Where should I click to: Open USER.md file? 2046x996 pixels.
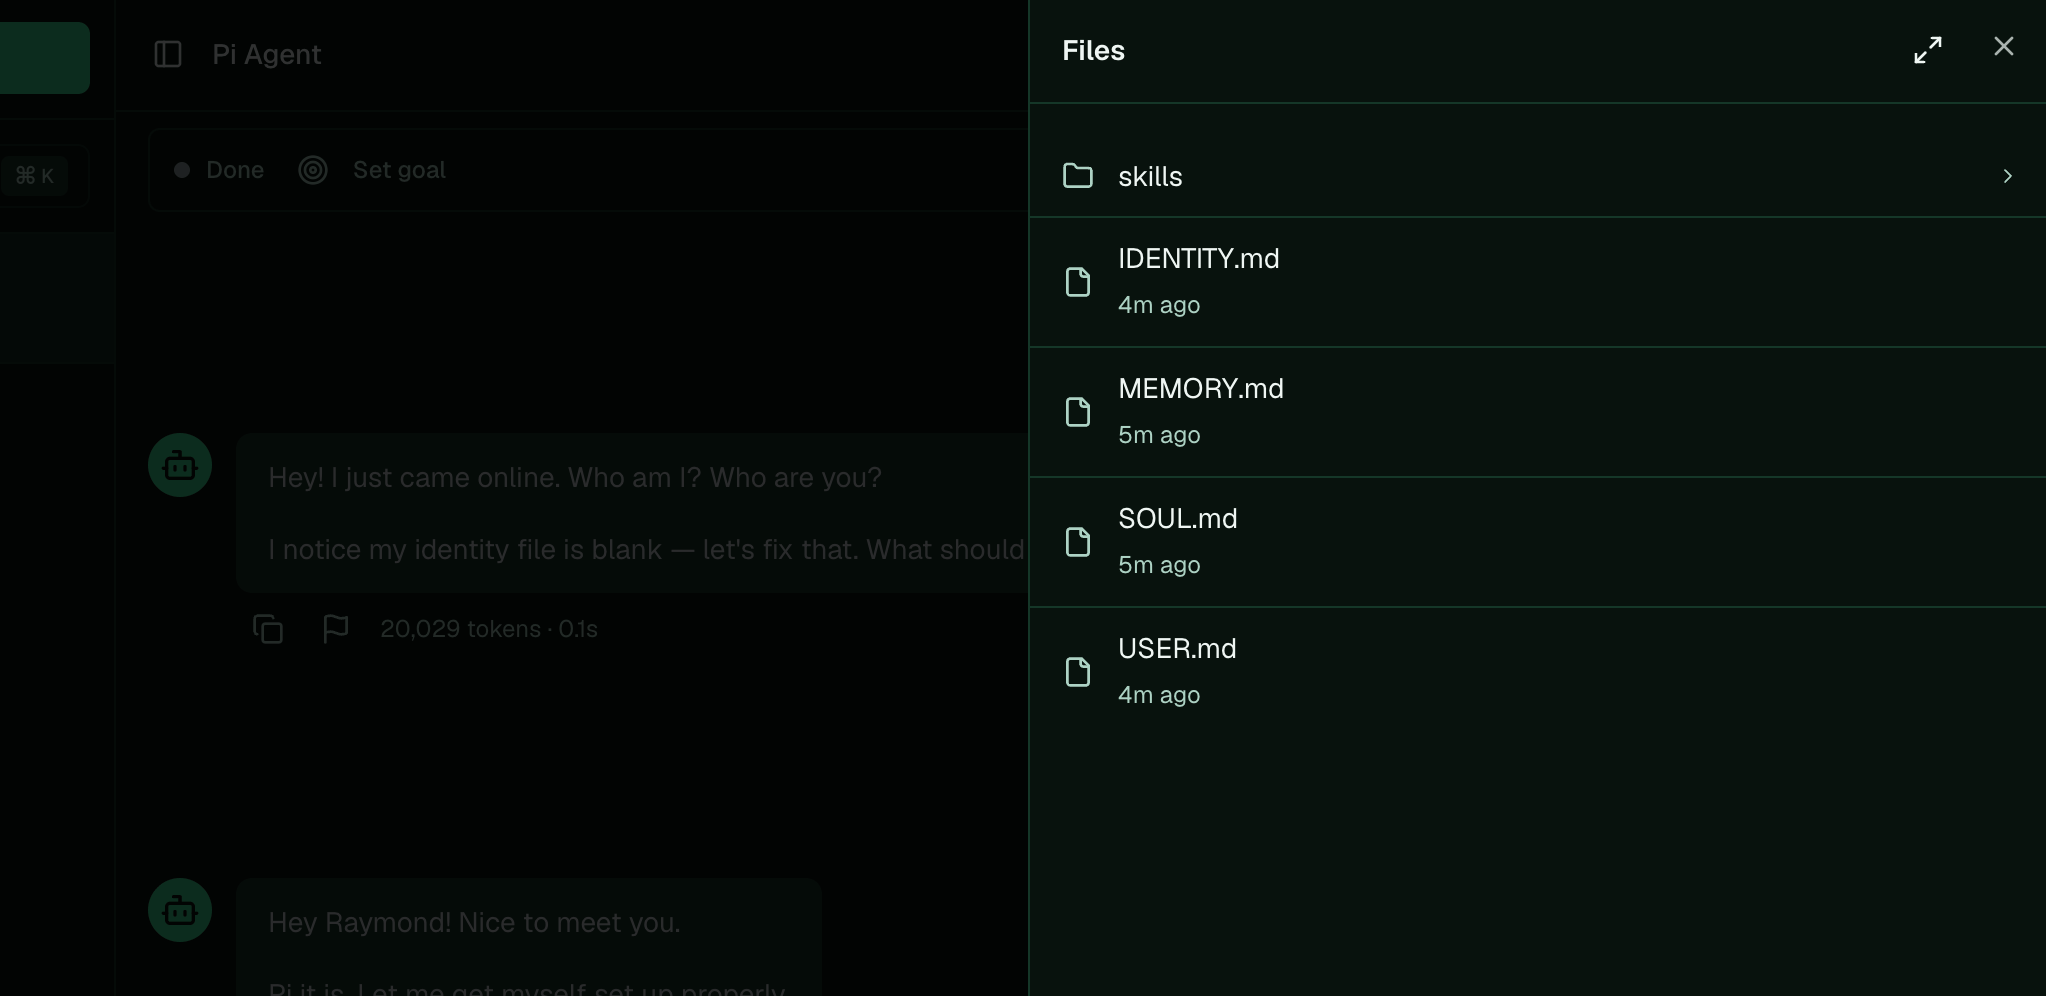(x=1537, y=672)
